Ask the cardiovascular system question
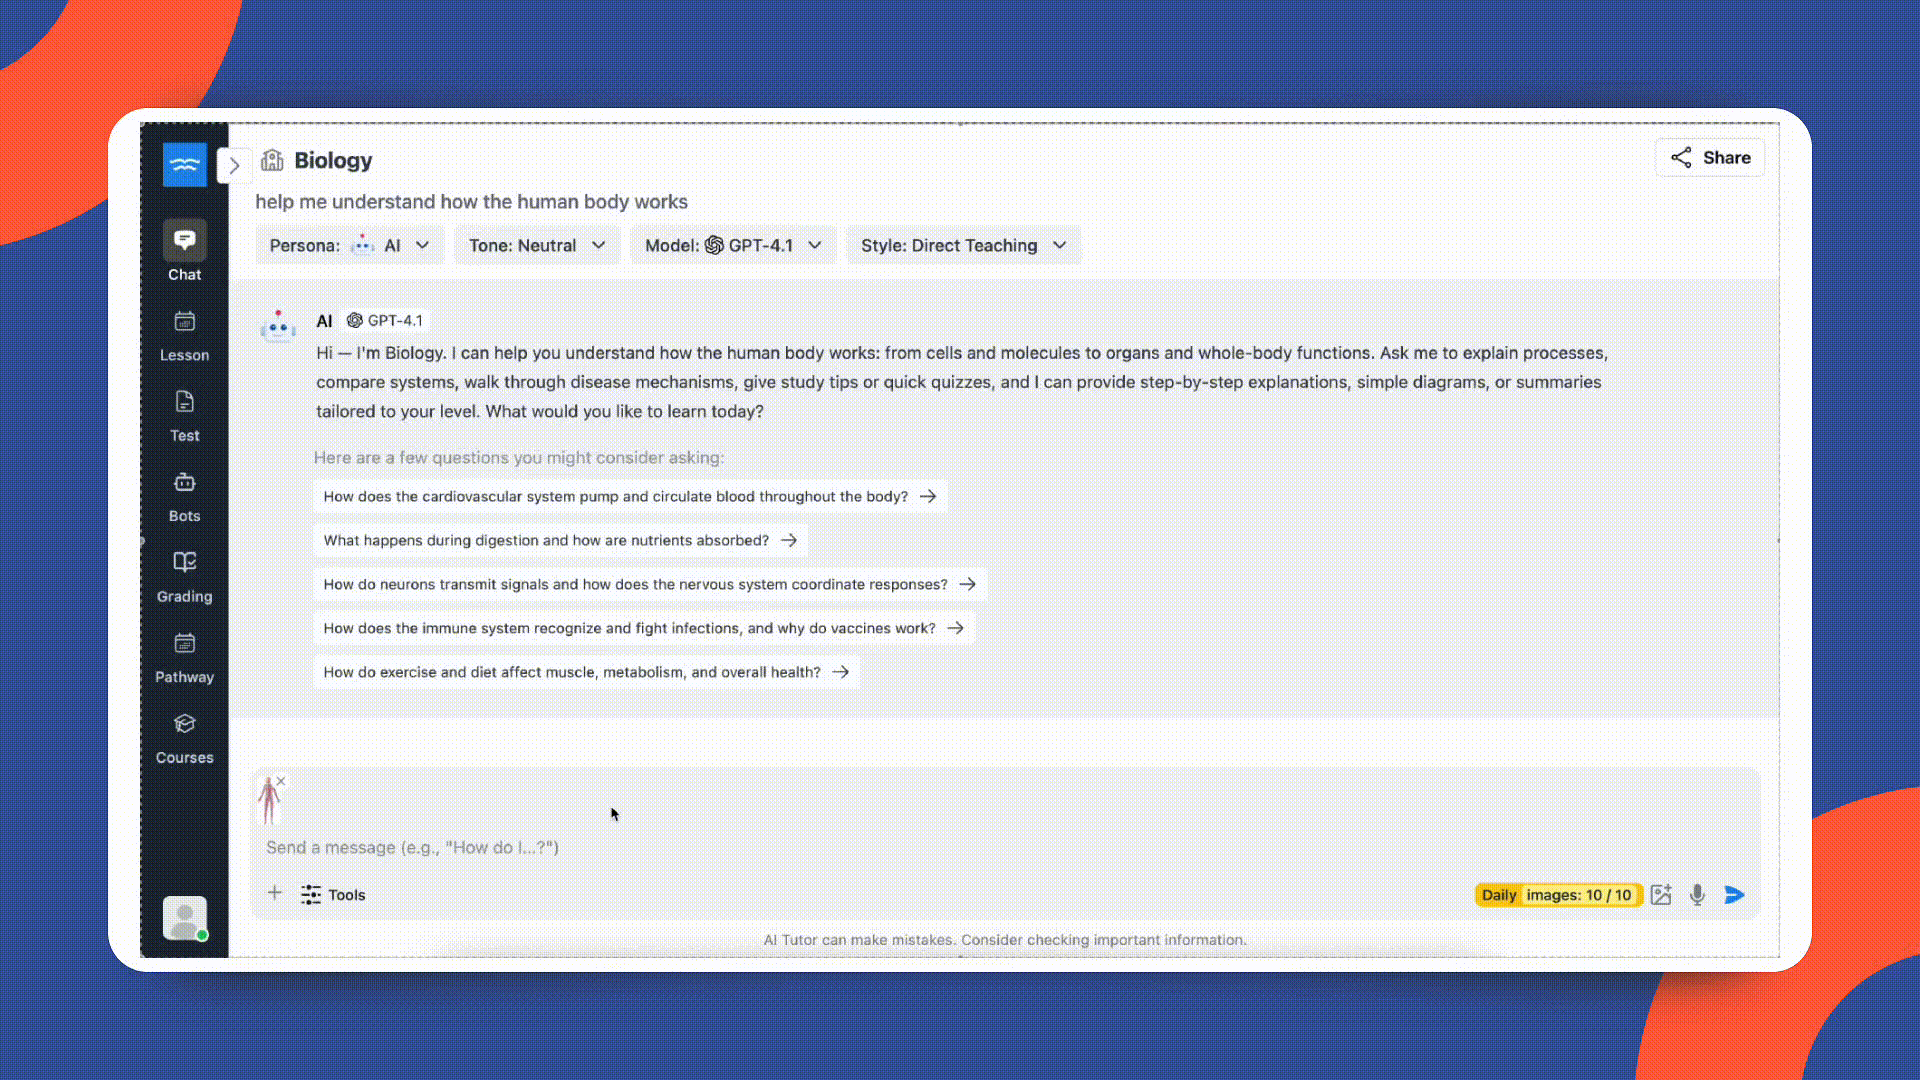 coord(630,496)
